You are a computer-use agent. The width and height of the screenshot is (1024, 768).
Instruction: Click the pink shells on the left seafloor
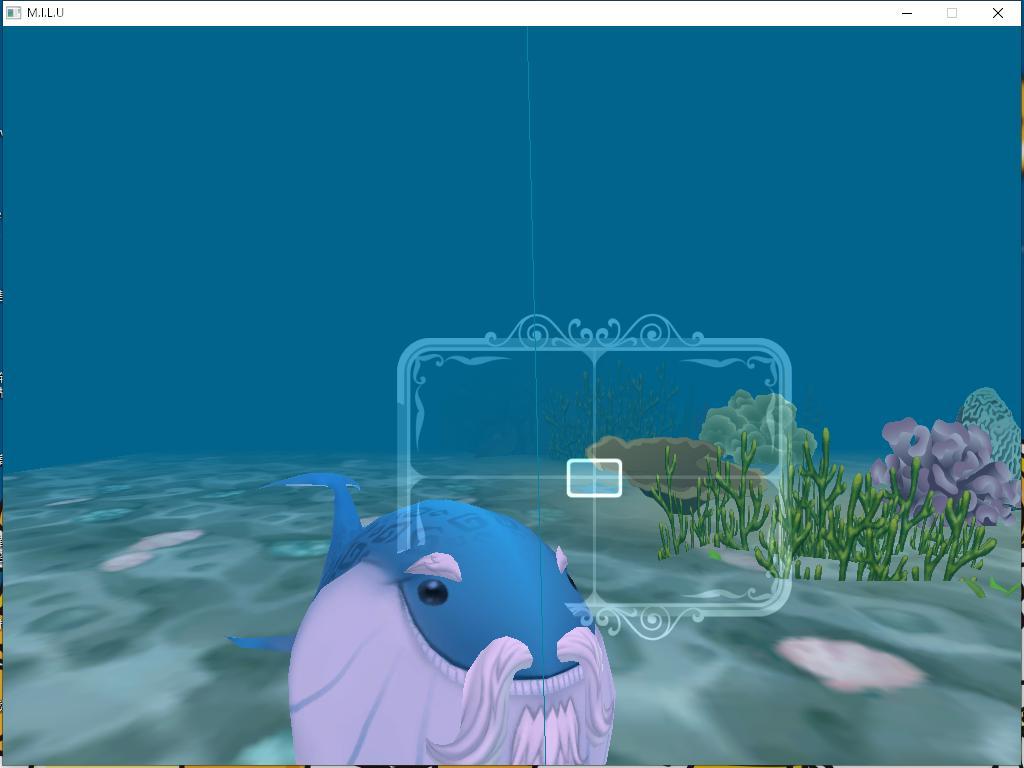coord(150,550)
